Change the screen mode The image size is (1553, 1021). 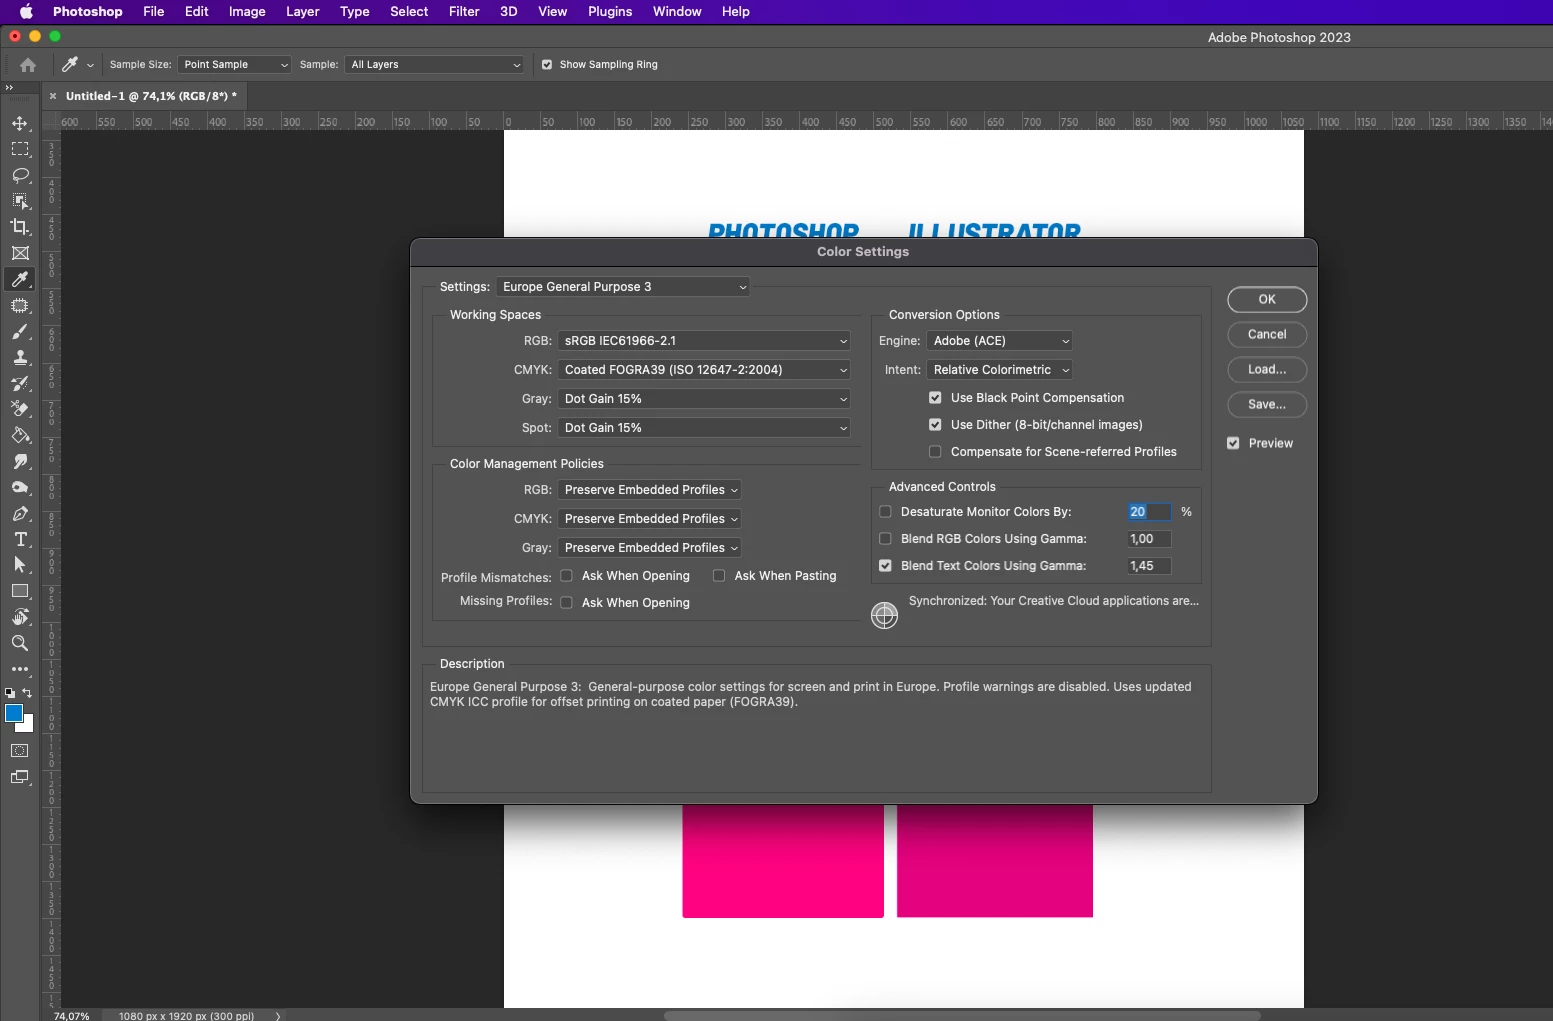(20, 778)
